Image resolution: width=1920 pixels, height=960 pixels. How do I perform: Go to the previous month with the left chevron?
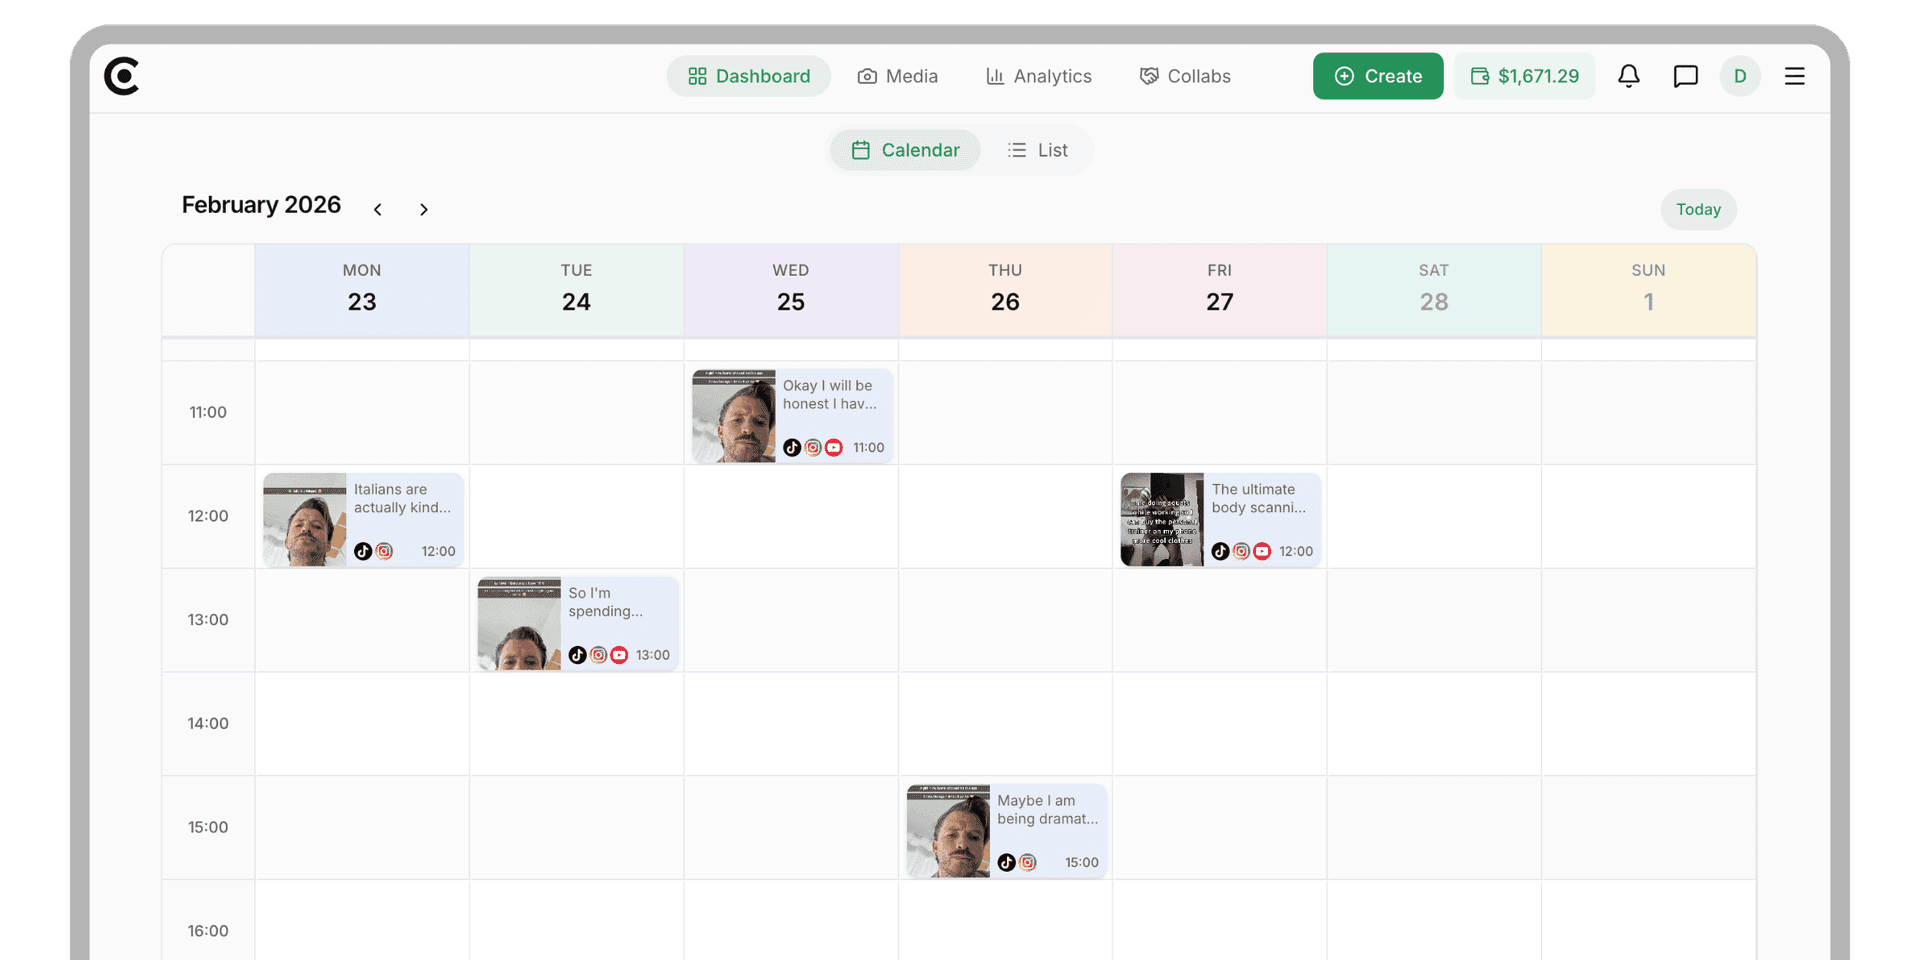click(x=378, y=209)
